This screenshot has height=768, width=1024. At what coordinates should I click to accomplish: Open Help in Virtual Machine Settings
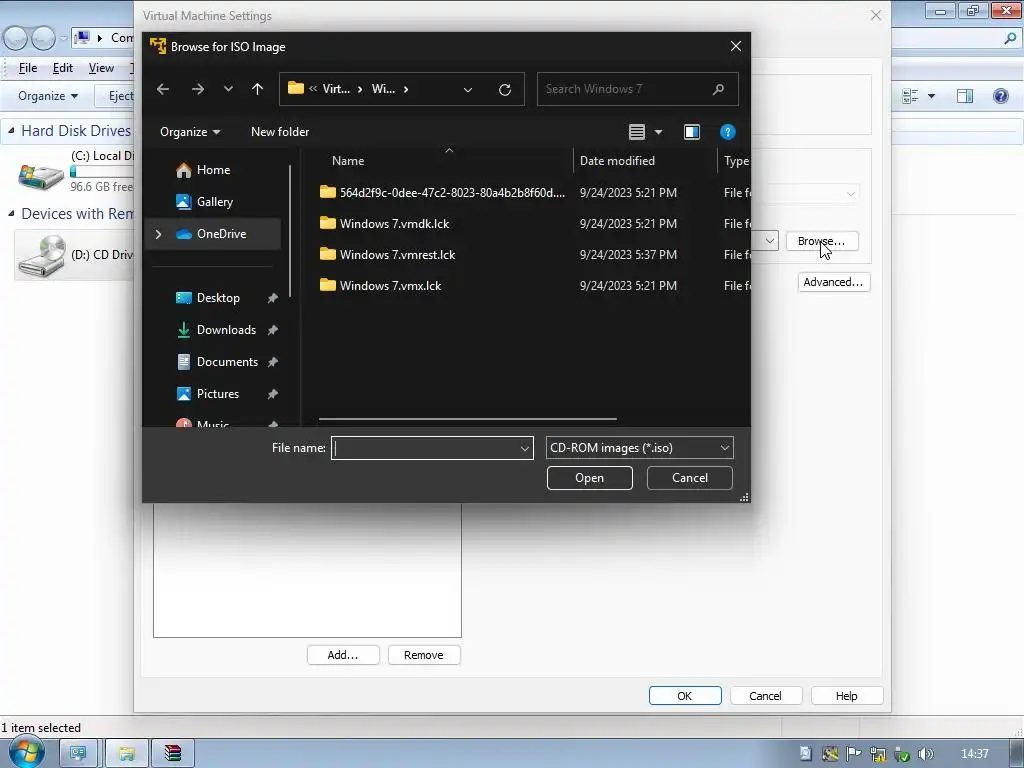[847, 696]
